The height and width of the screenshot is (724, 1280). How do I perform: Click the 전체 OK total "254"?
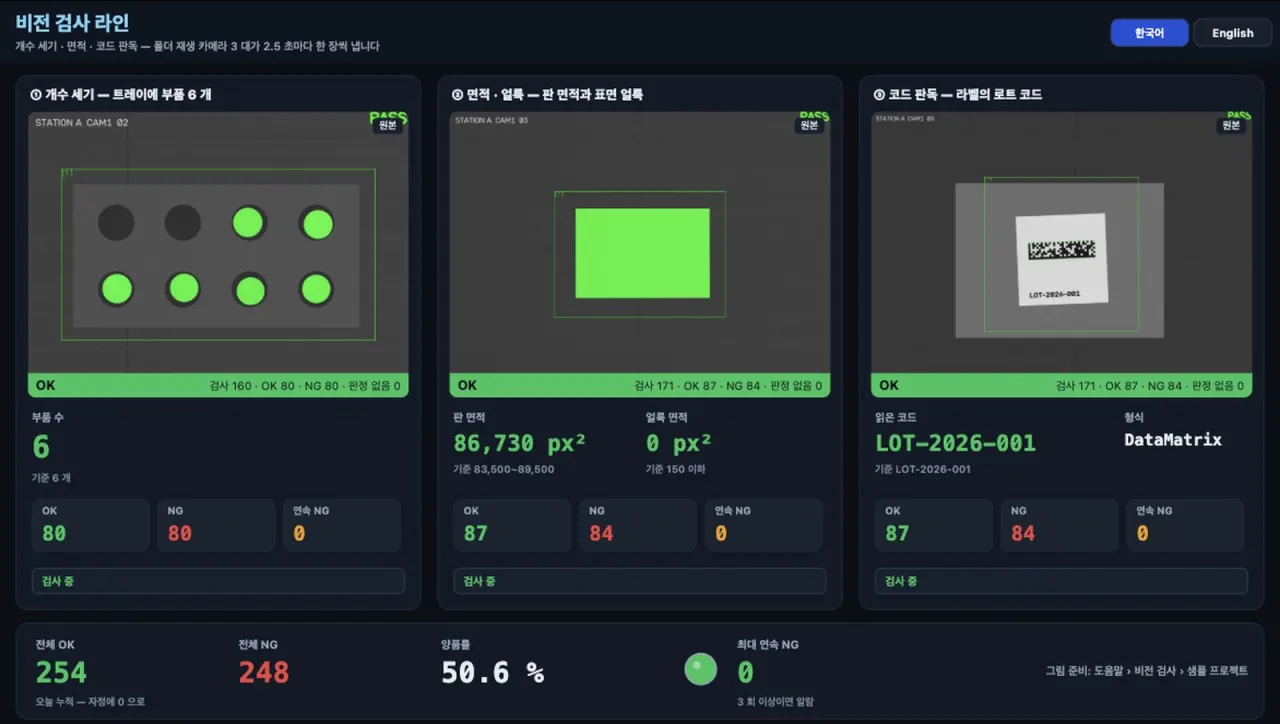click(61, 672)
